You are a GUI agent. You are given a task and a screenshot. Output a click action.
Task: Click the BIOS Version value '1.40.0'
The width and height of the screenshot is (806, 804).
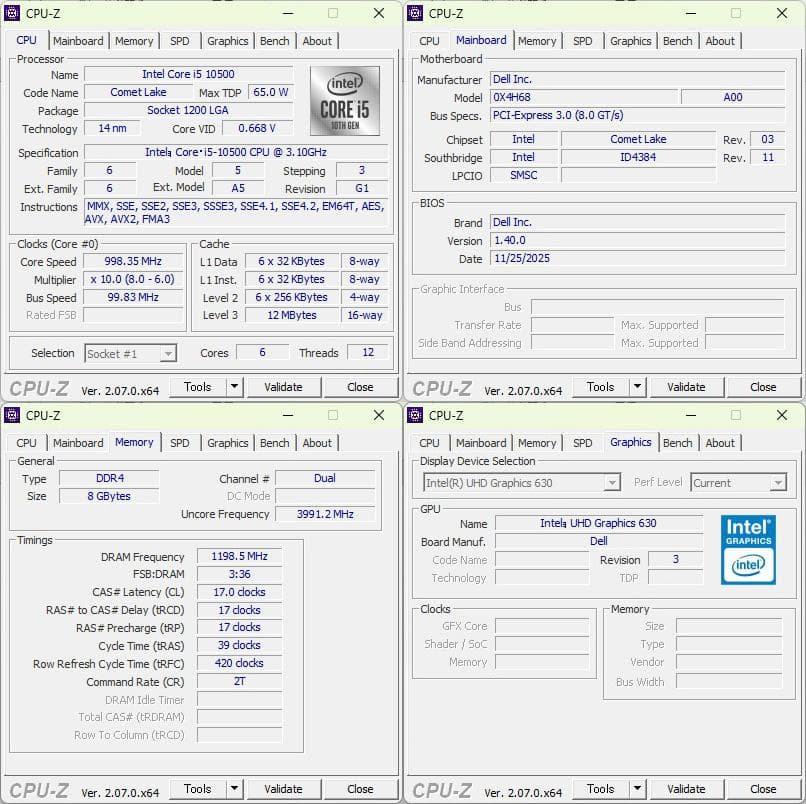(x=637, y=241)
